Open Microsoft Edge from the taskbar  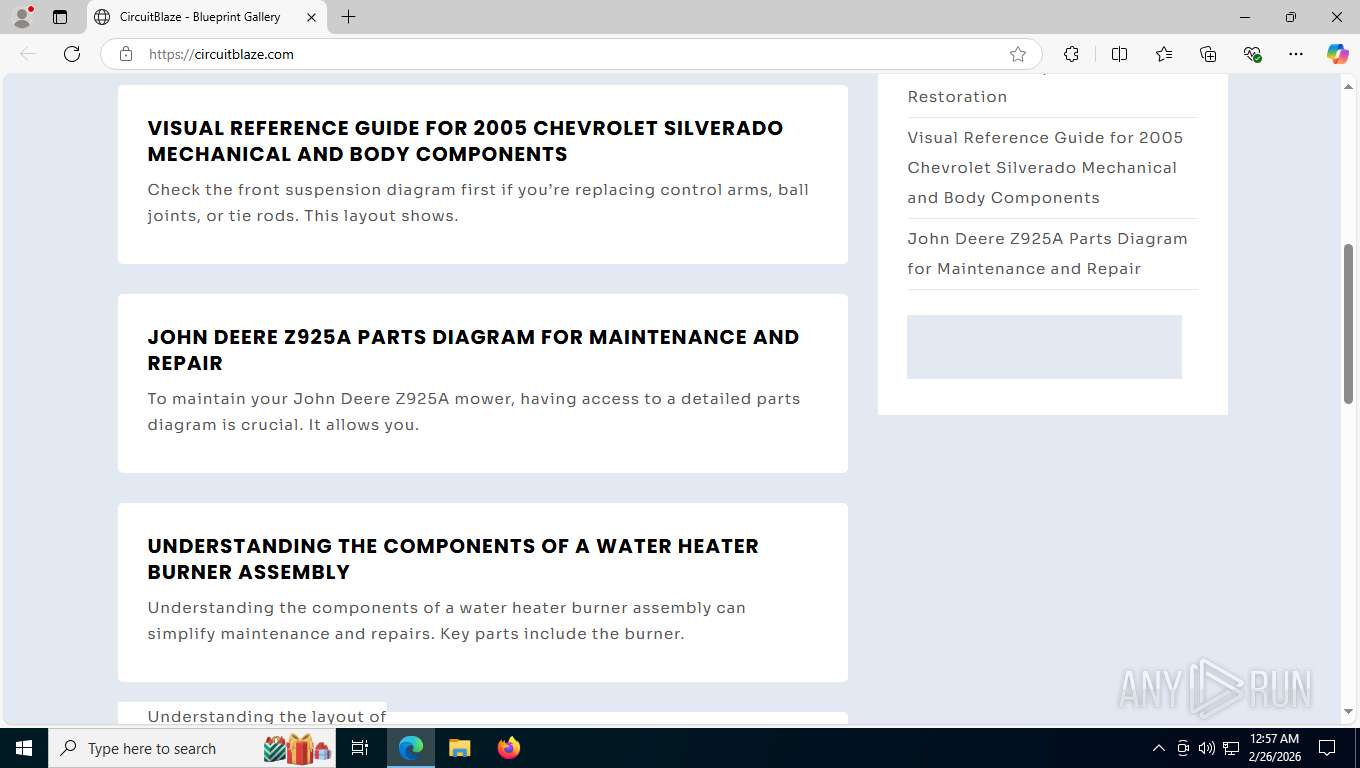pyautogui.click(x=411, y=748)
